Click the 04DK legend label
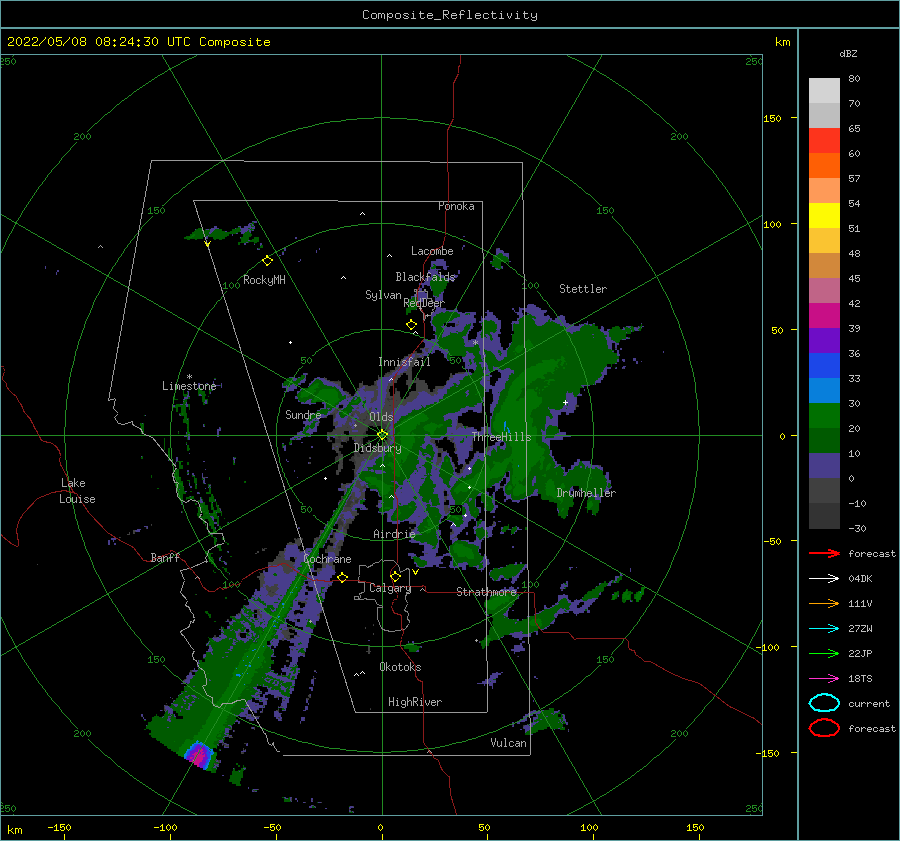 coord(860,579)
